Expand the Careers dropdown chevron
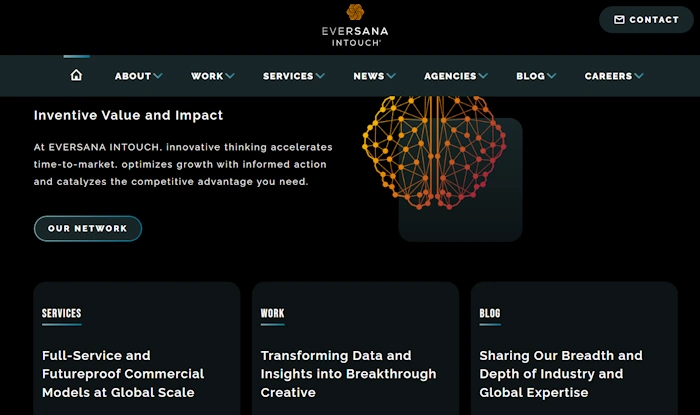700x415 pixels. pos(639,76)
